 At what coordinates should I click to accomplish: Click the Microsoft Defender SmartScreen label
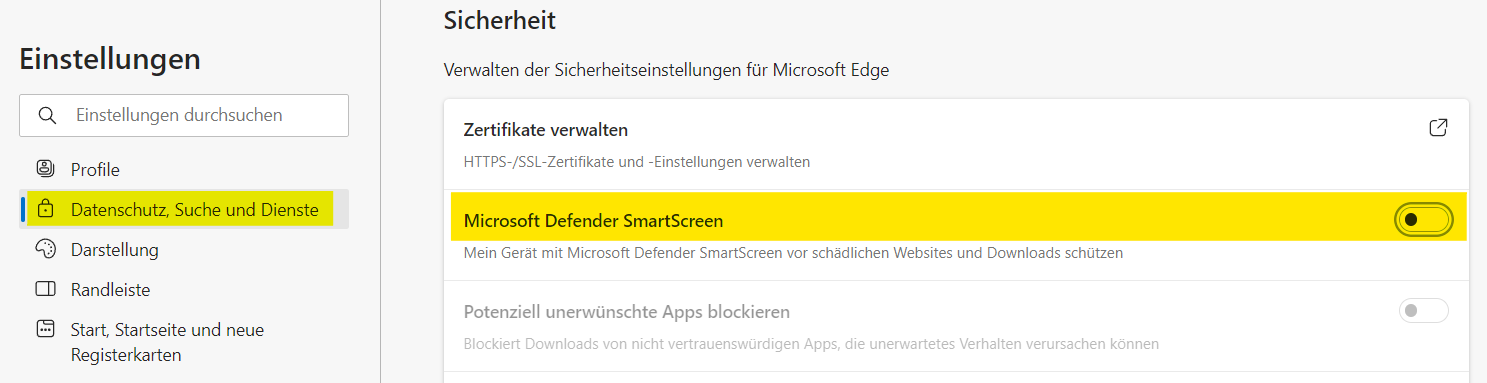tap(593, 221)
